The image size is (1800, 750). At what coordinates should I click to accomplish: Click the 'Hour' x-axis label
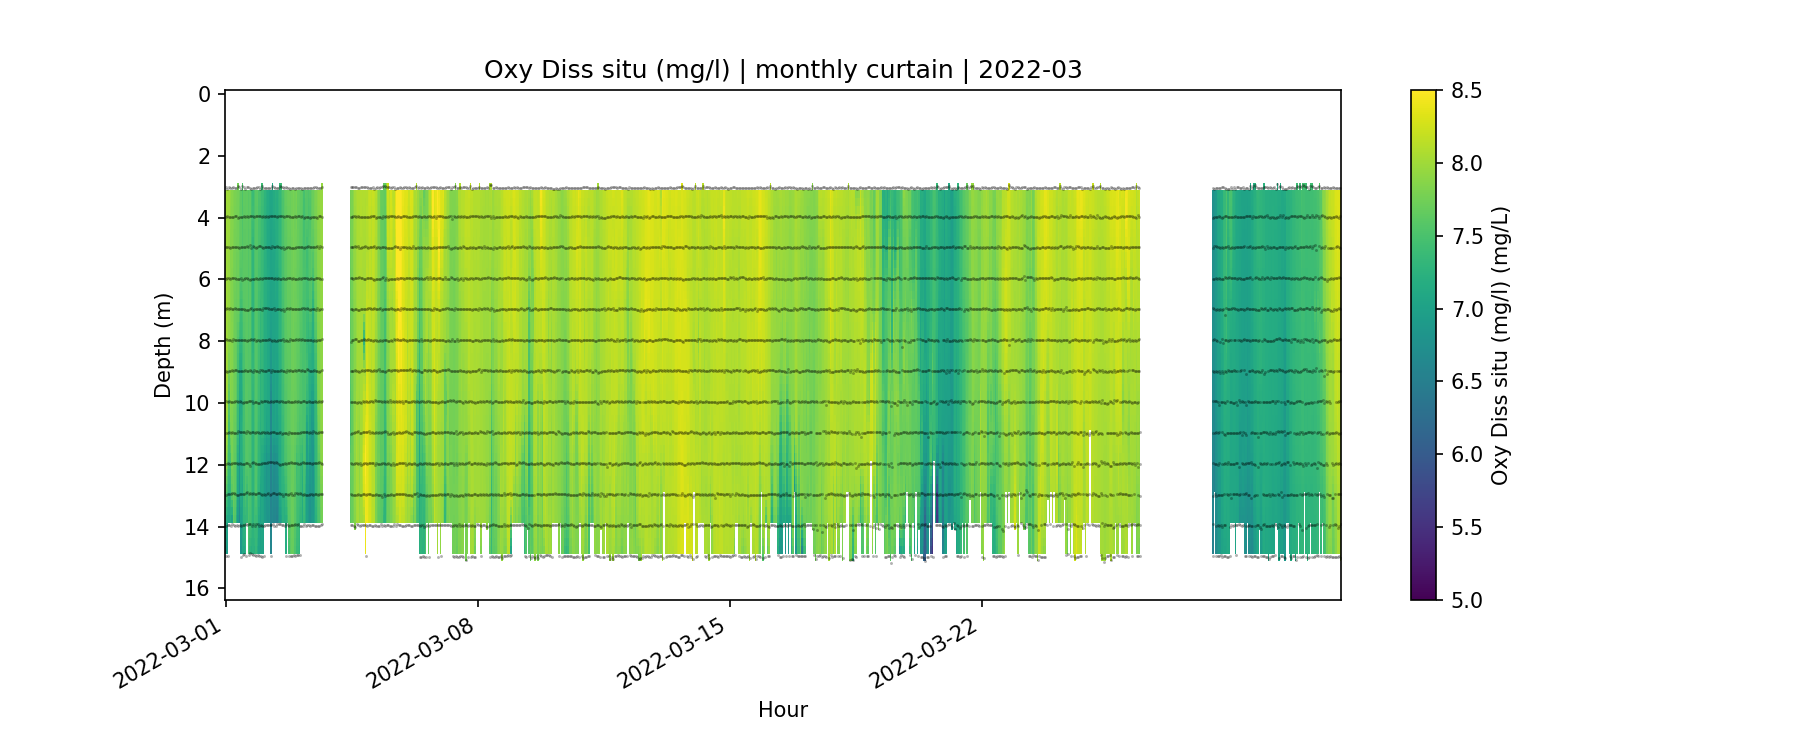click(x=782, y=710)
